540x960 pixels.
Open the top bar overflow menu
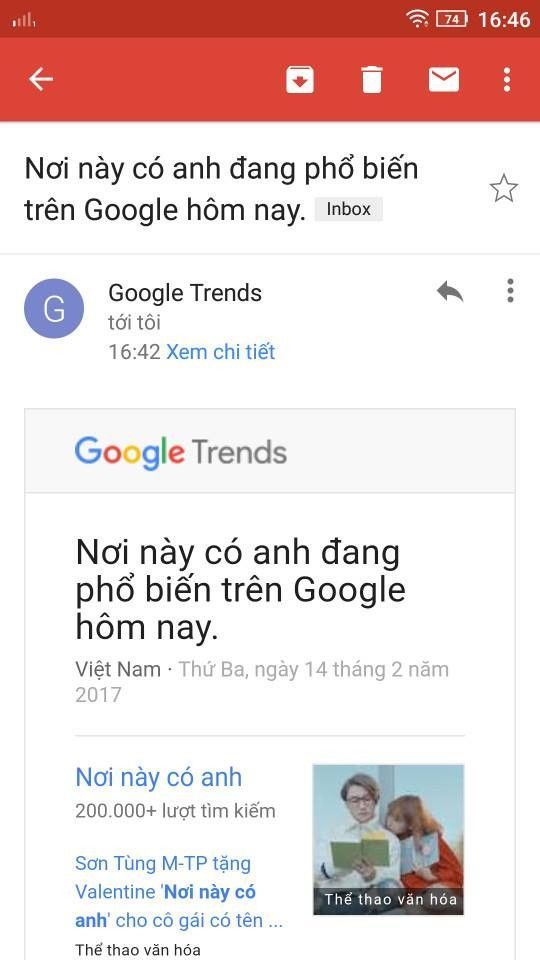tap(506, 80)
